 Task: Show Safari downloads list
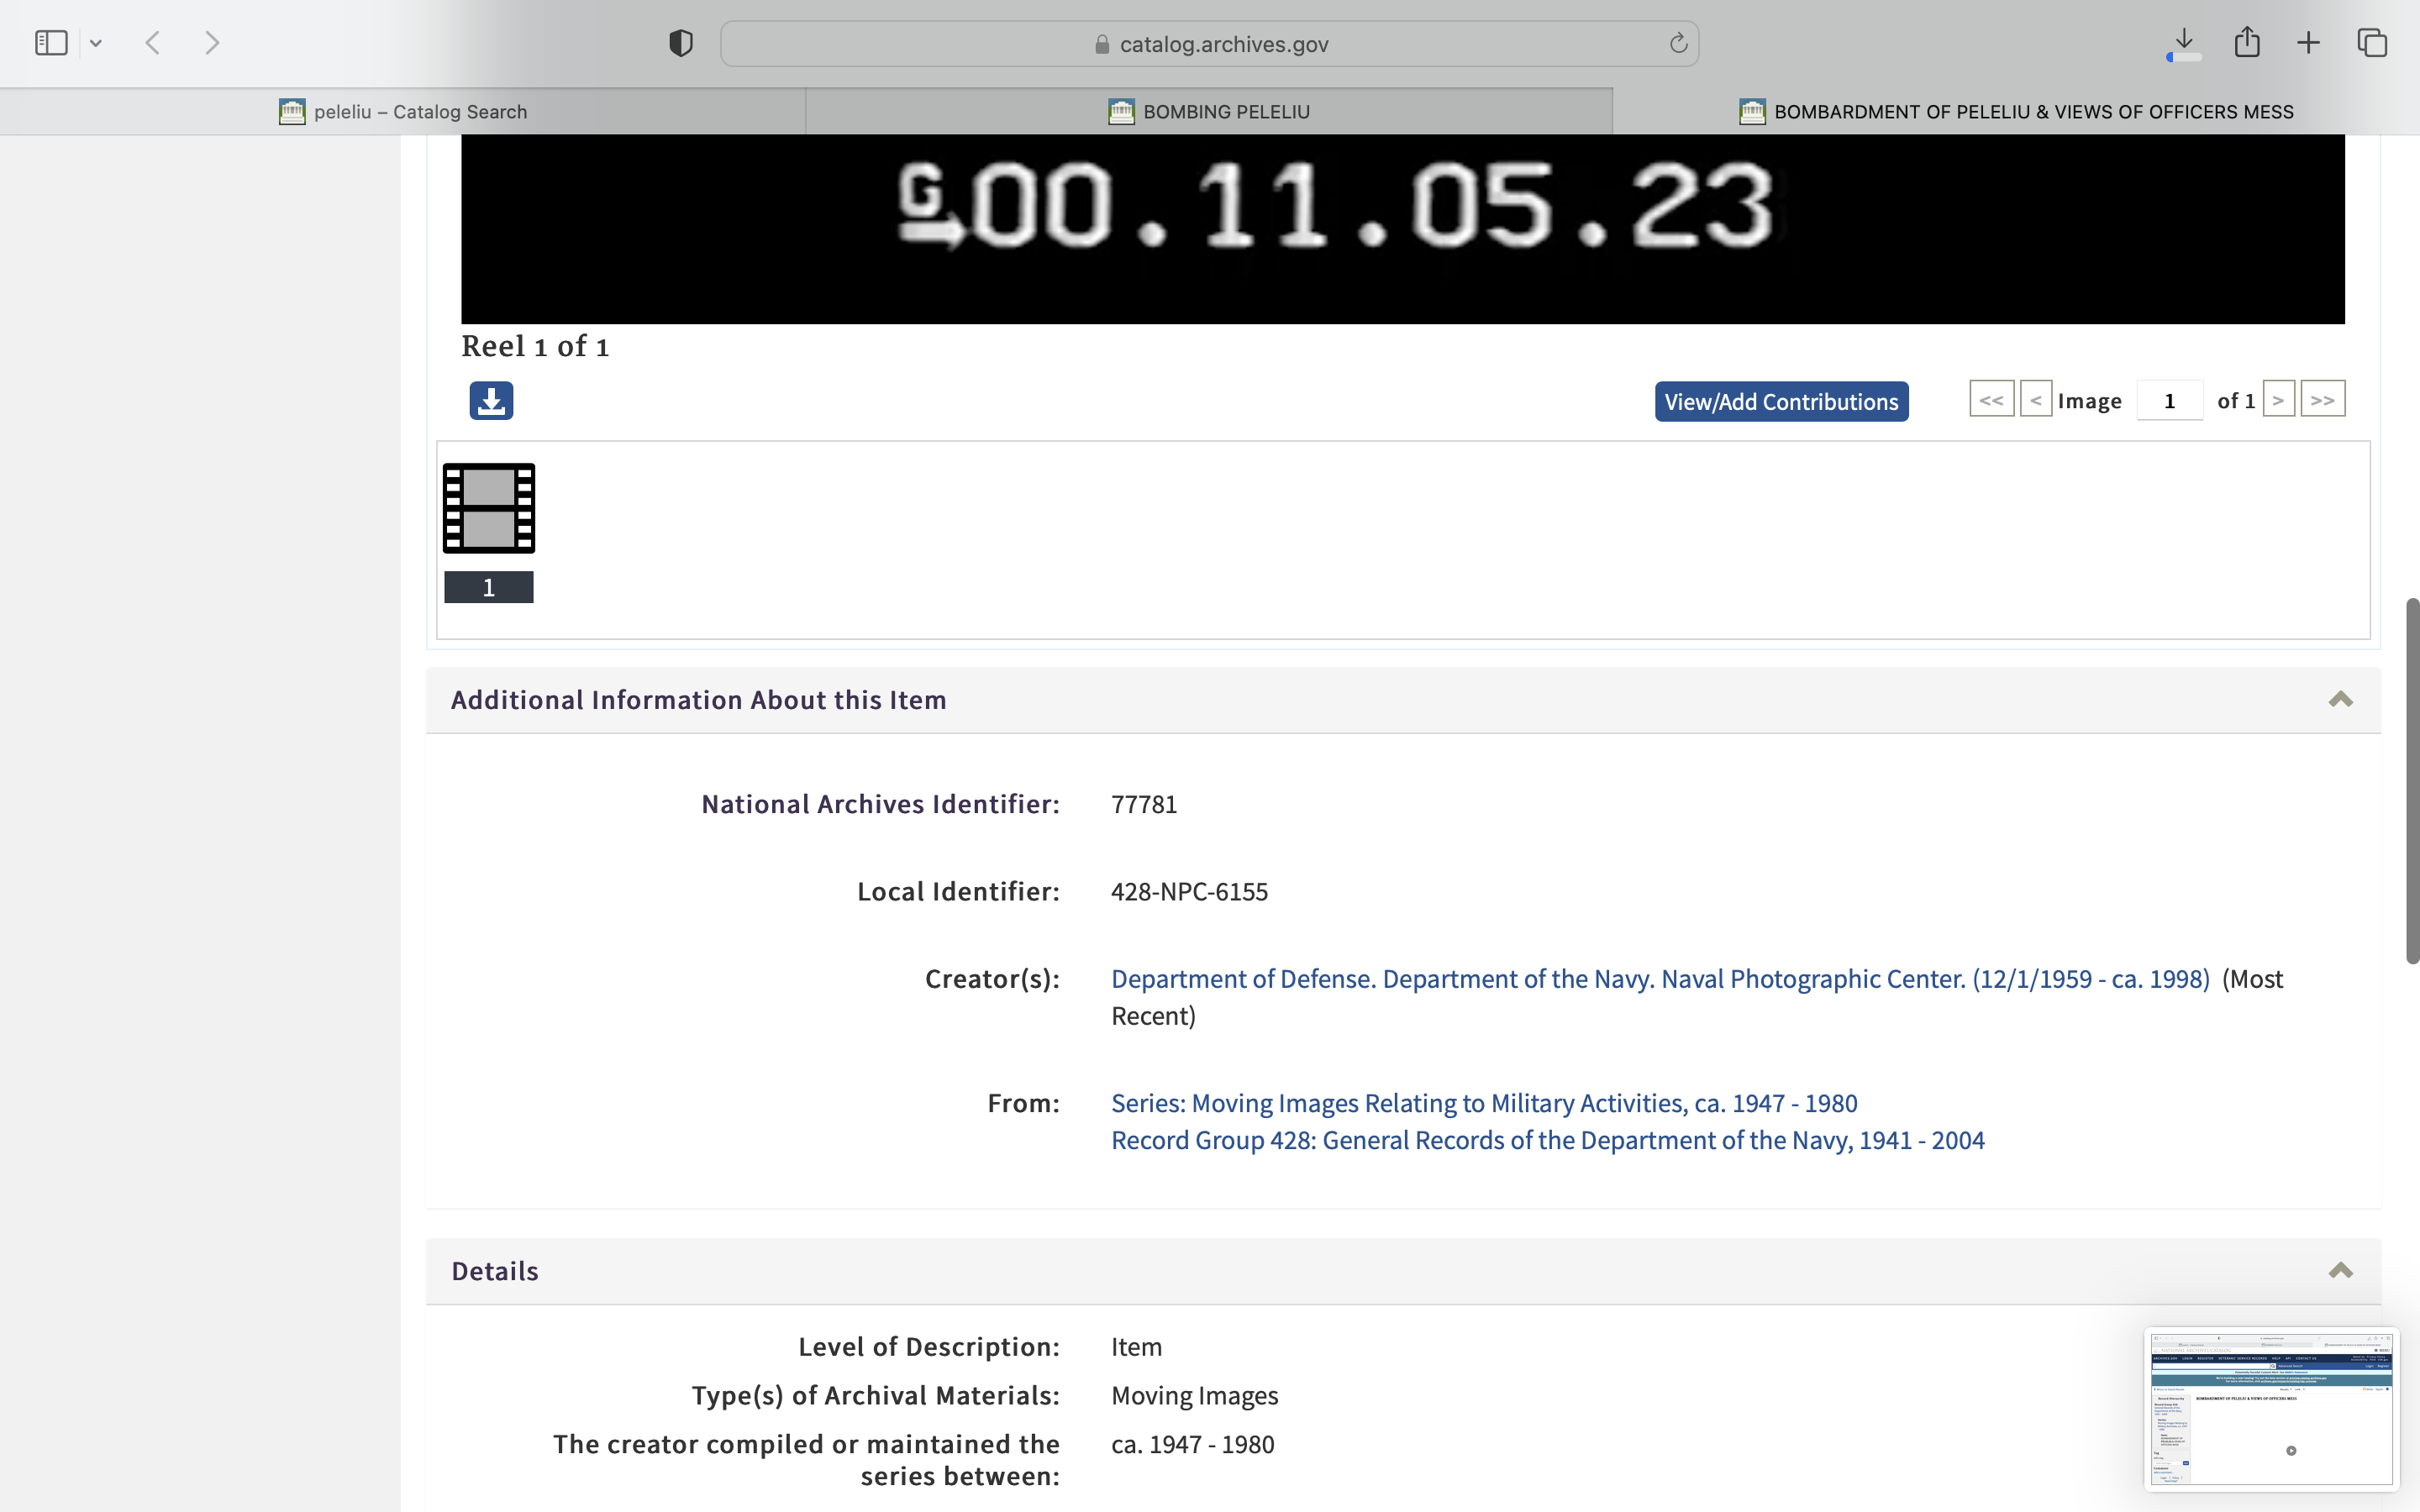(x=2184, y=41)
